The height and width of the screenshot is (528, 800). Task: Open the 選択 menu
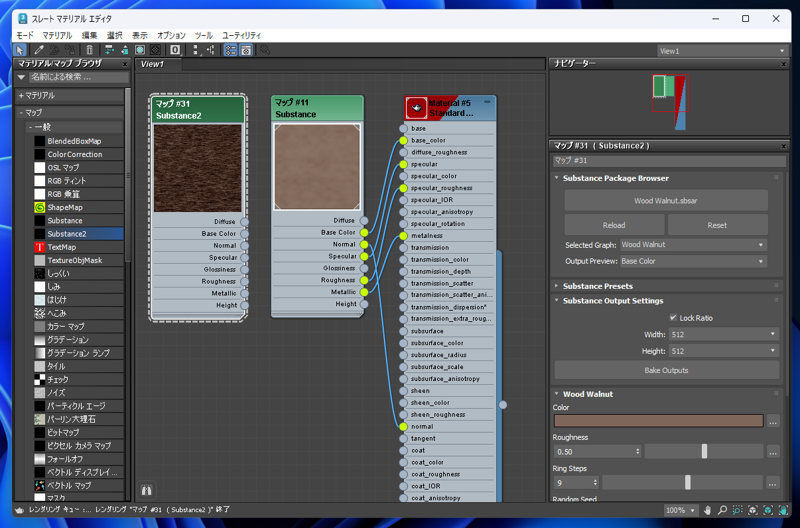click(x=115, y=35)
